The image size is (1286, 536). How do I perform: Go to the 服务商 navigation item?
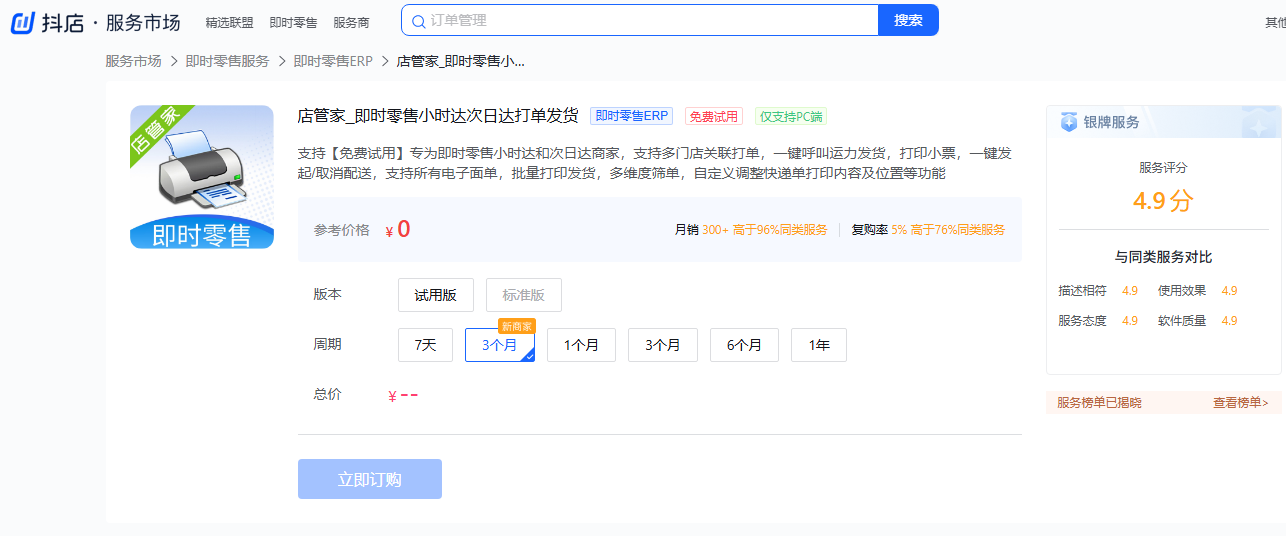pyautogui.click(x=351, y=22)
